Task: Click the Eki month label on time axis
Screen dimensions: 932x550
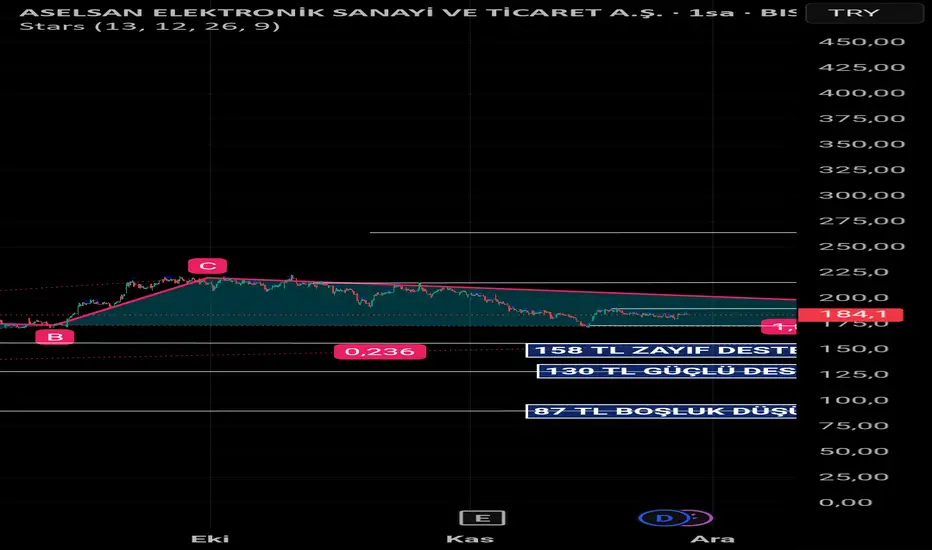Action: tap(210, 539)
